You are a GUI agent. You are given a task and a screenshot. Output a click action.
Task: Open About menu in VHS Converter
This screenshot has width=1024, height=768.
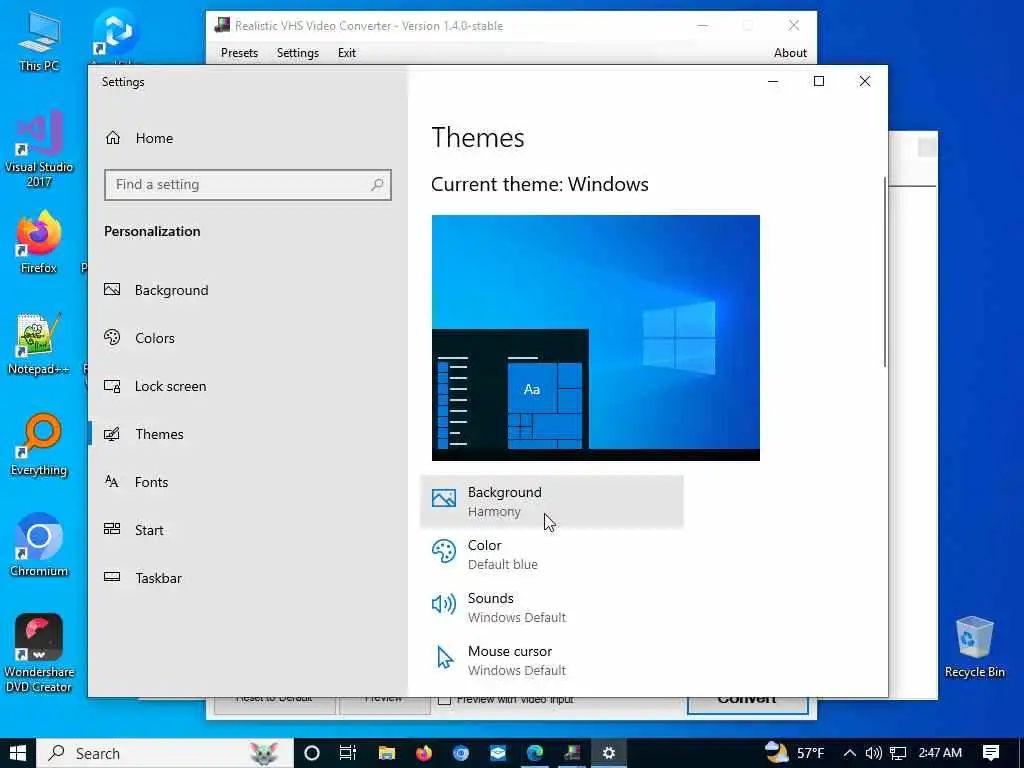click(790, 53)
